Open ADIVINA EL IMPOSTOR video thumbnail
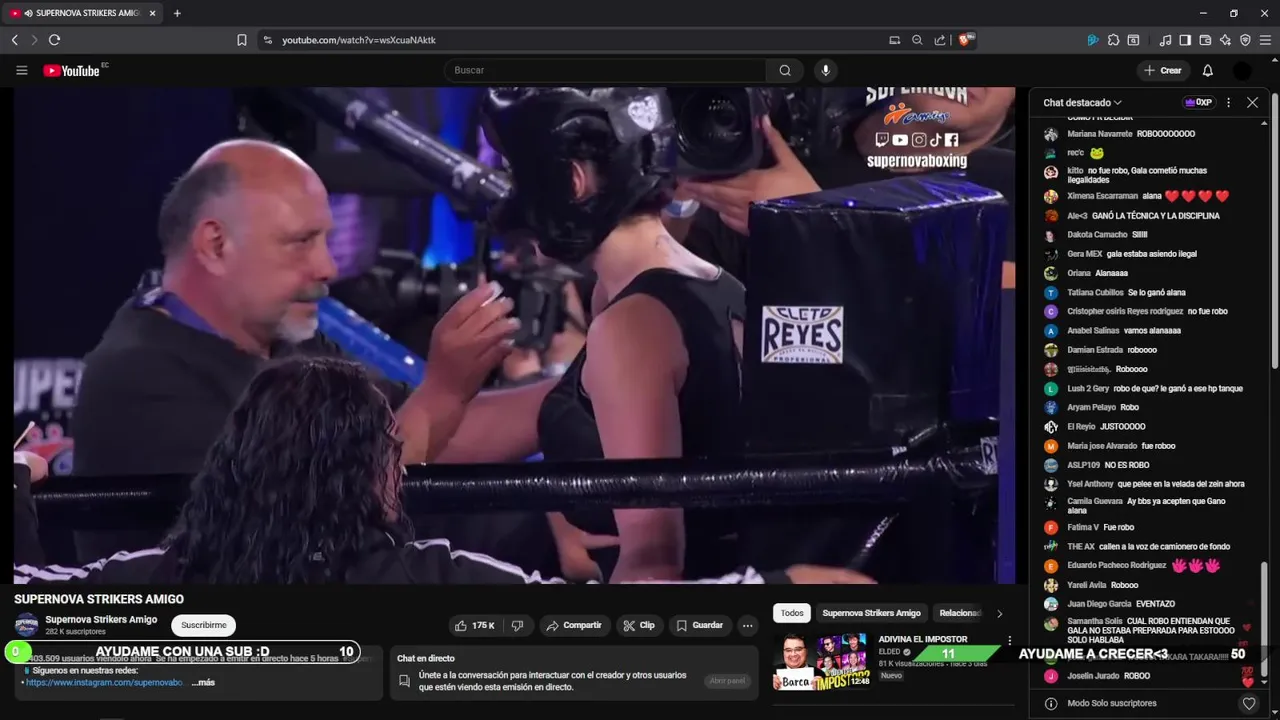Viewport: 1280px width, 720px height. point(823,662)
